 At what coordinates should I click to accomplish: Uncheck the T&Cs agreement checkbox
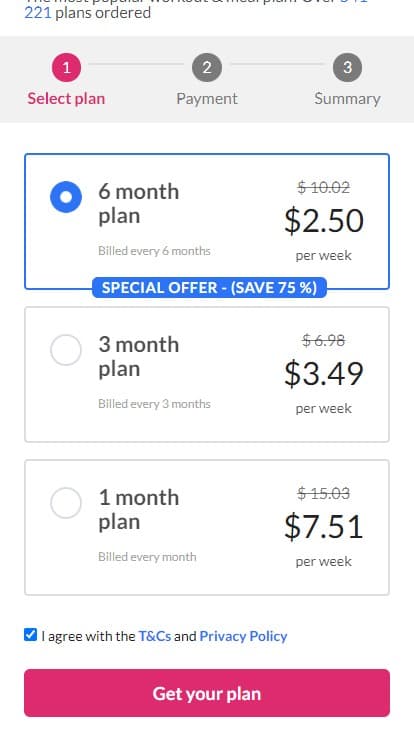(x=31, y=635)
